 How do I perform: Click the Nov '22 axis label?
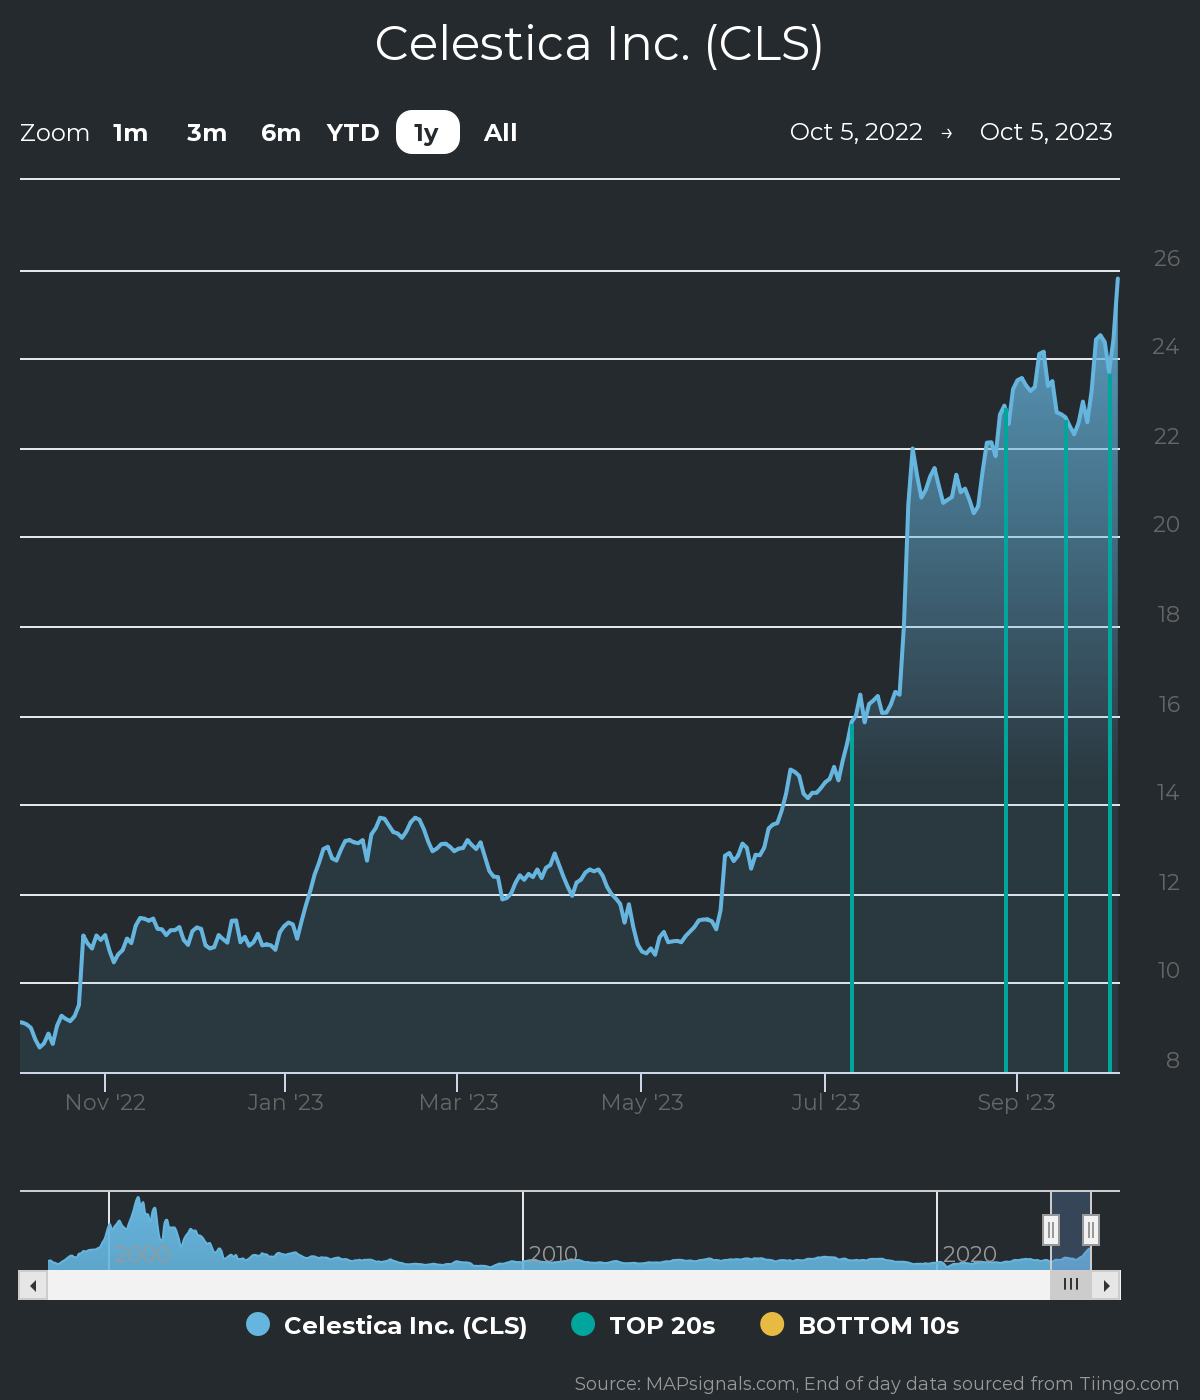pyautogui.click(x=105, y=1102)
